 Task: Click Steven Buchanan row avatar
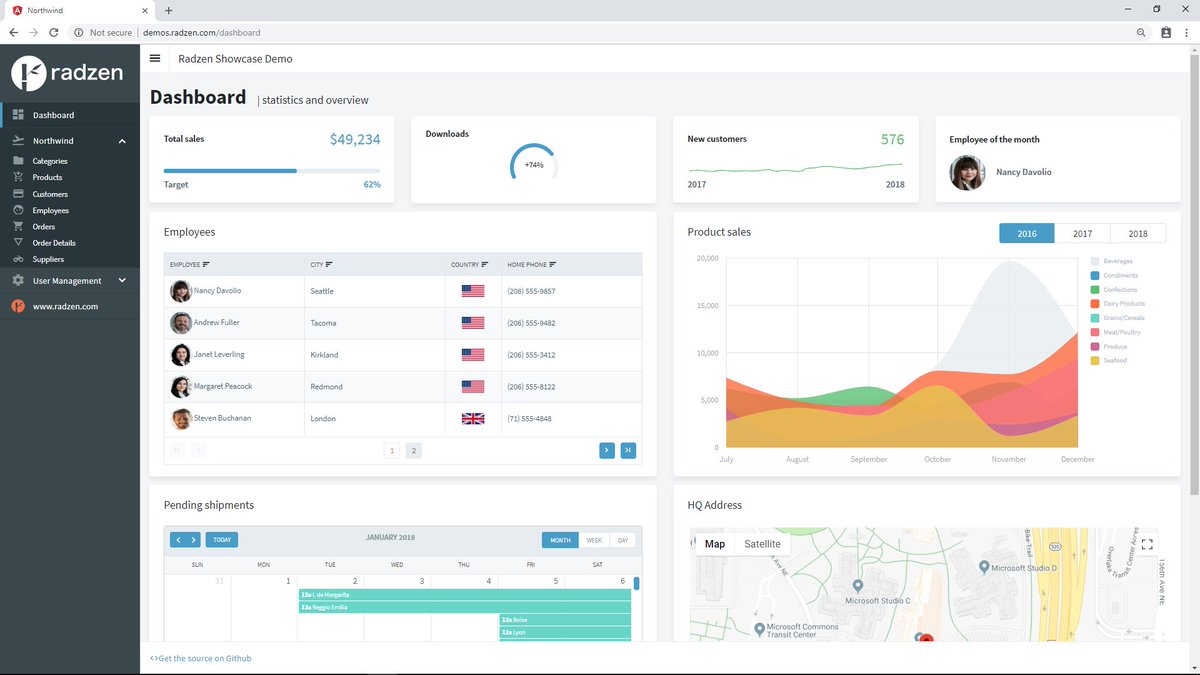pos(181,418)
